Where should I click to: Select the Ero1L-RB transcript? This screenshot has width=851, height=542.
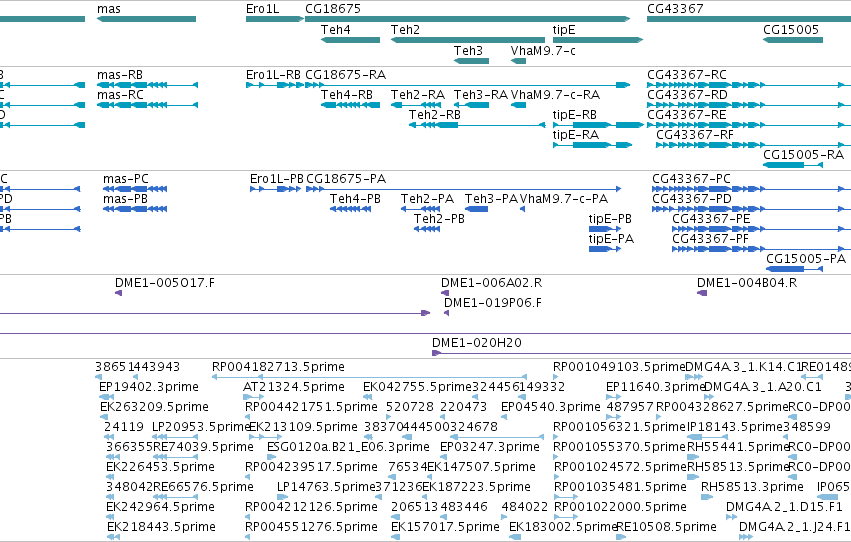[275, 85]
